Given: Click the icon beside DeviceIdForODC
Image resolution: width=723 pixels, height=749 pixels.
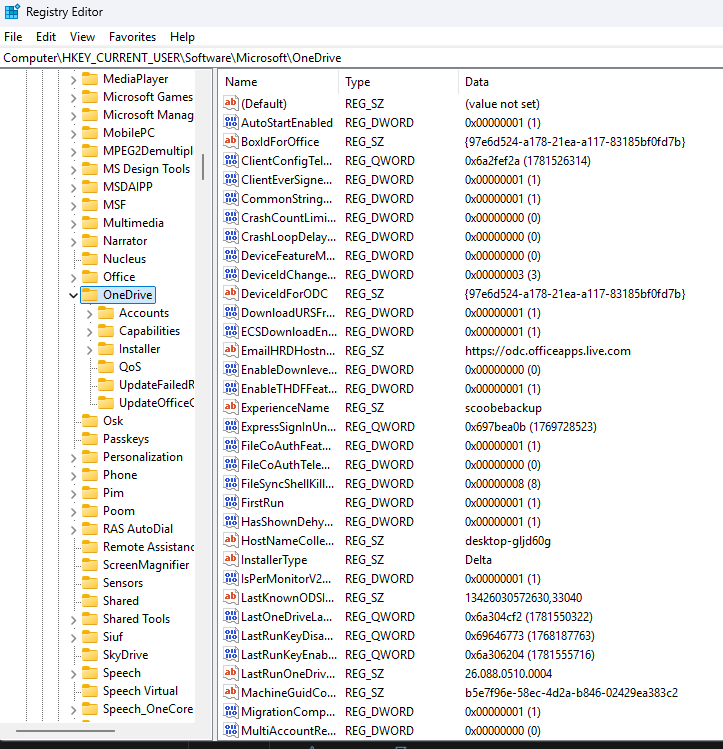Looking at the screenshot, I should pos(231,293).
